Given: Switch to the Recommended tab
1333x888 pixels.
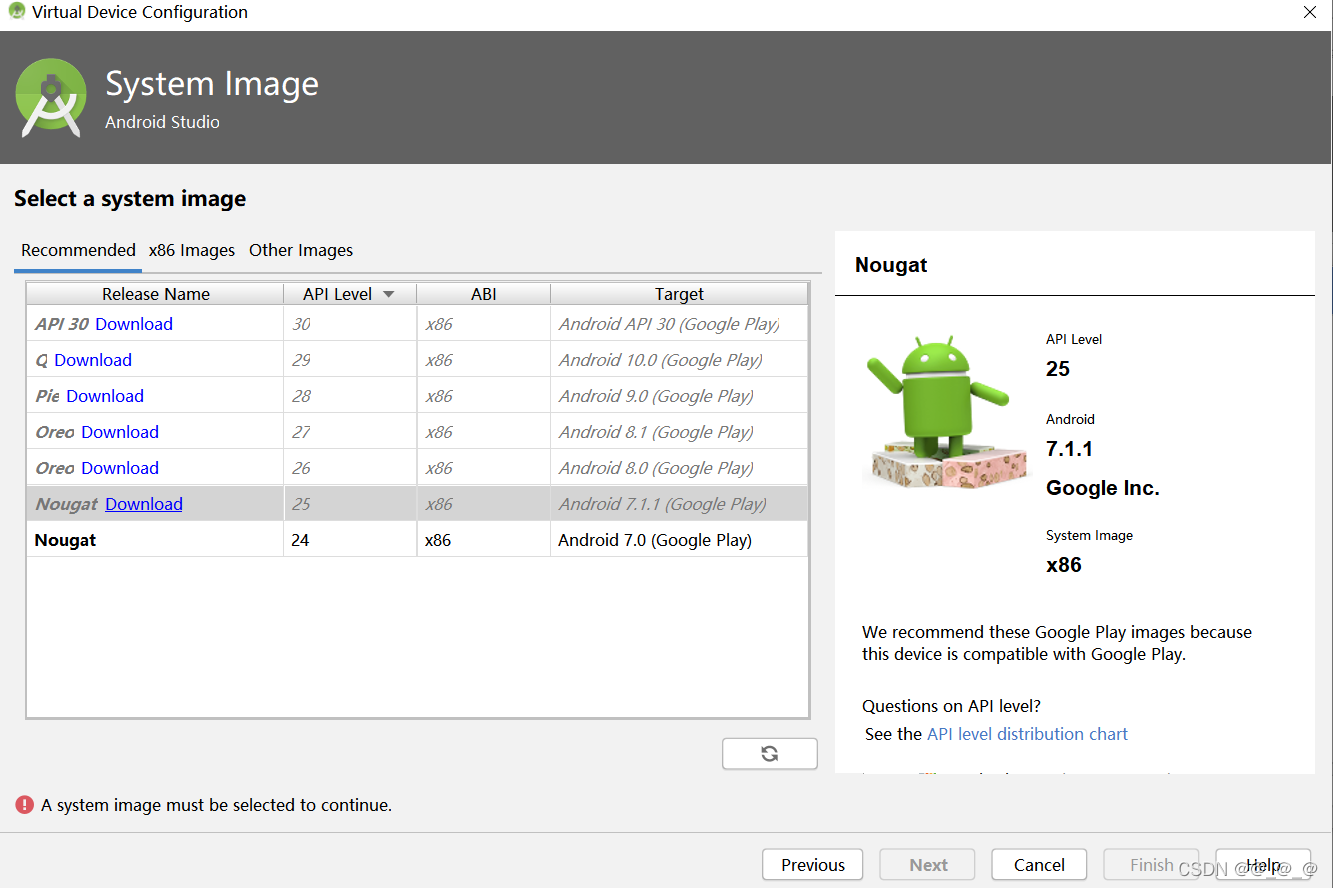Looking at the screenshot, I should 78,250.
